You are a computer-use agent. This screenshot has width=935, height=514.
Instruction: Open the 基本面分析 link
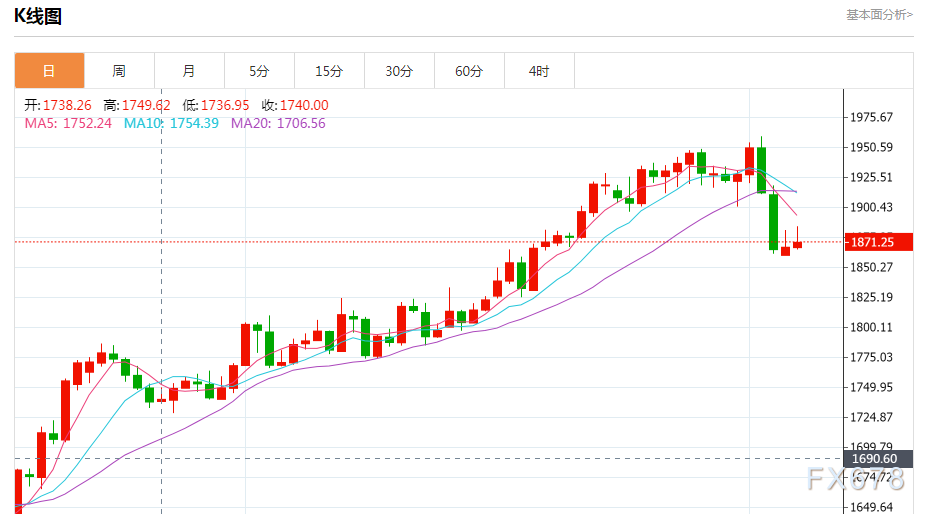pyautogui.click(x=880, y=14)
